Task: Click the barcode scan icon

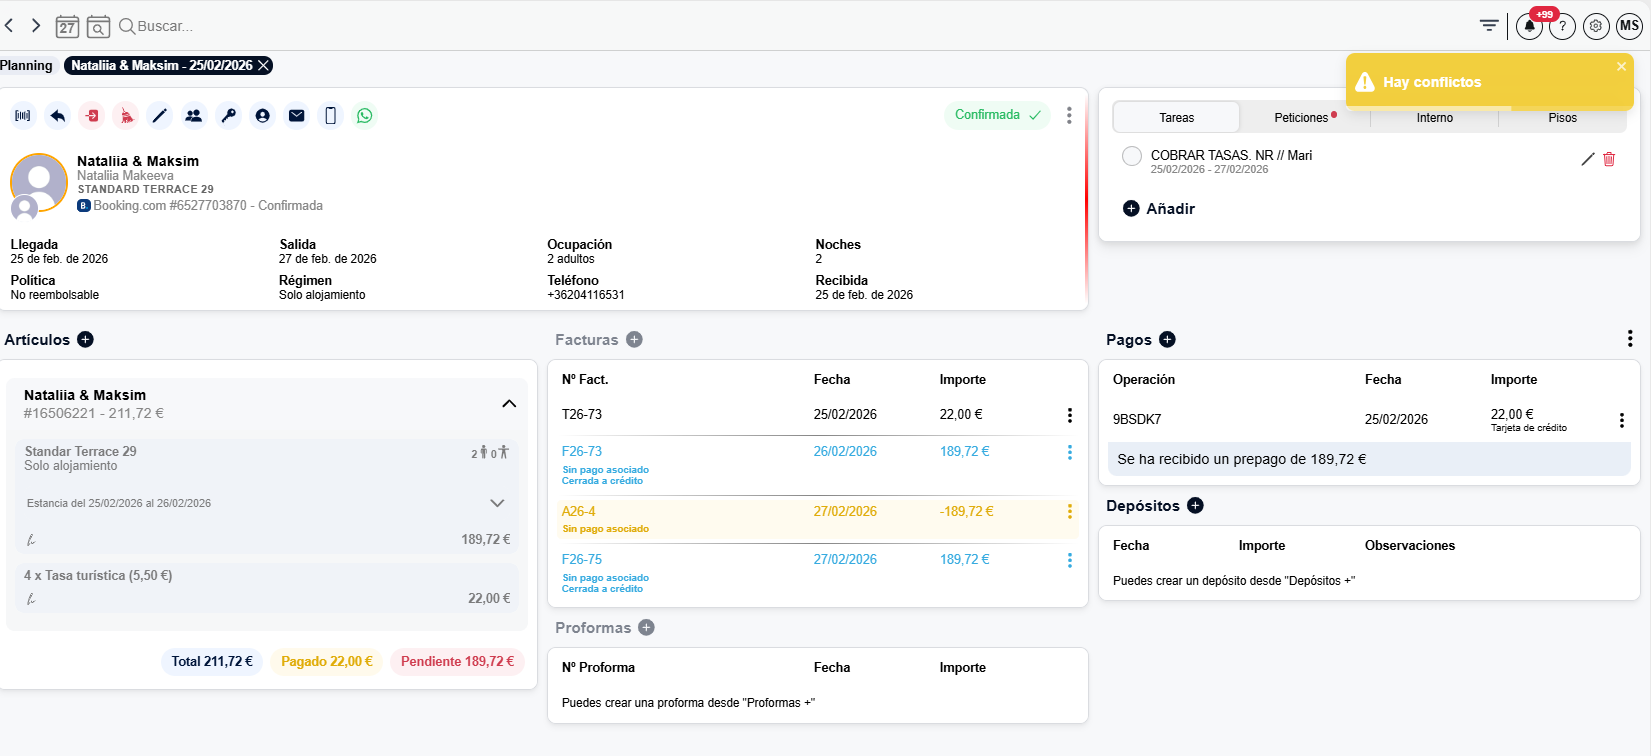Action: (23, 116)
